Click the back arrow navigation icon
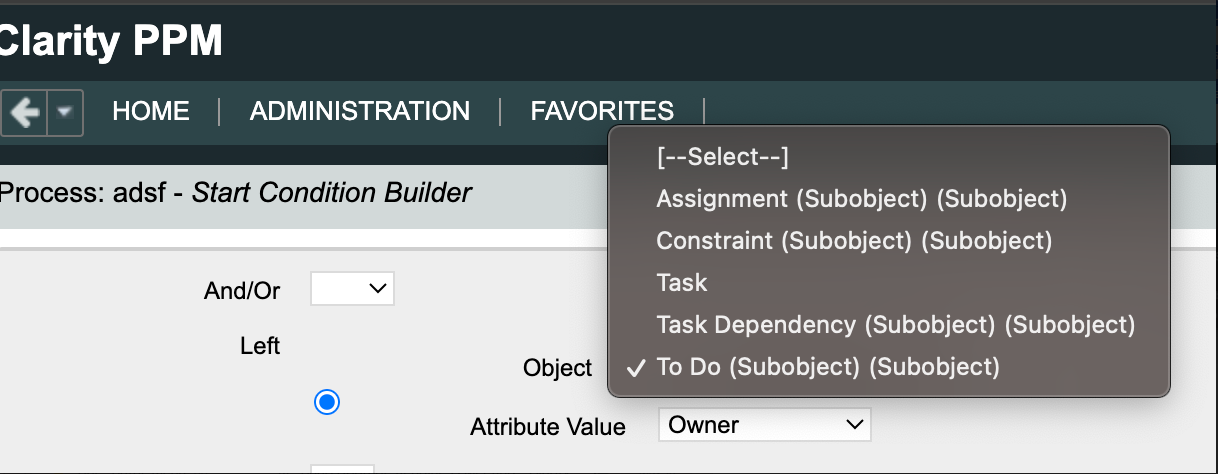Image resolution: width=1218 pixels, height=474 pixels. pyautogui.click(x=24, y=113)
